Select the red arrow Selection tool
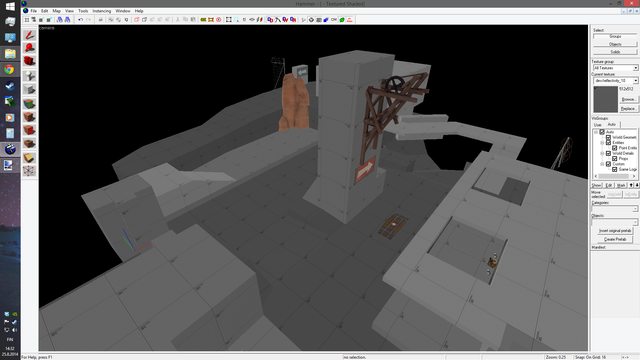640x360 pixels. 29,35
